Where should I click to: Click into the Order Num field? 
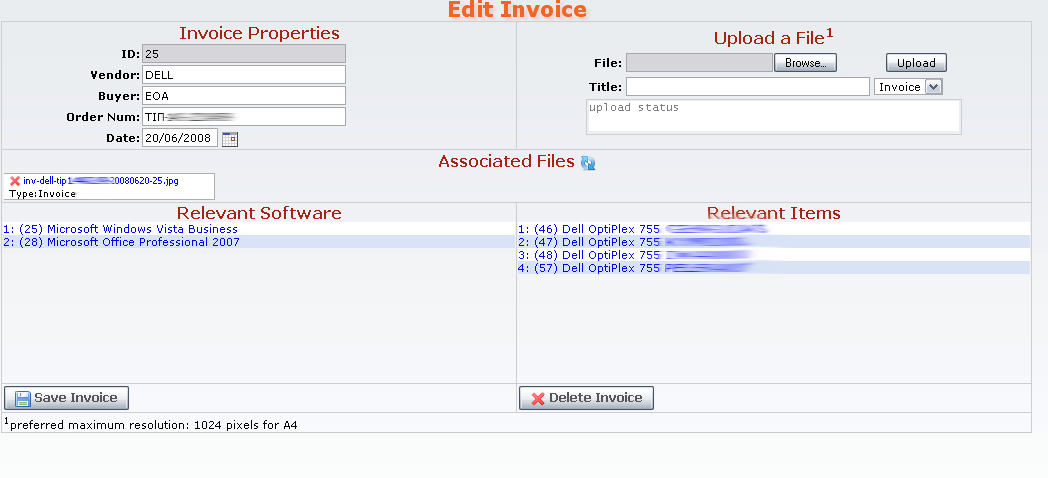tap(244, 116)
